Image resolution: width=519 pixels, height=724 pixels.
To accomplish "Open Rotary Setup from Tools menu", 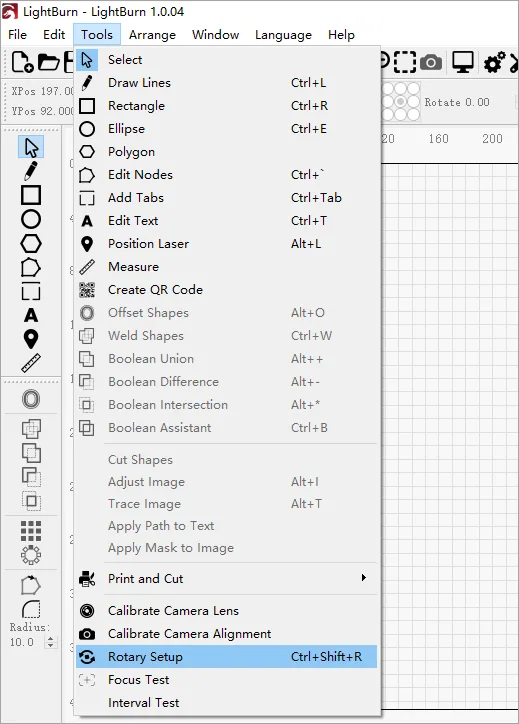I will 226,657.
